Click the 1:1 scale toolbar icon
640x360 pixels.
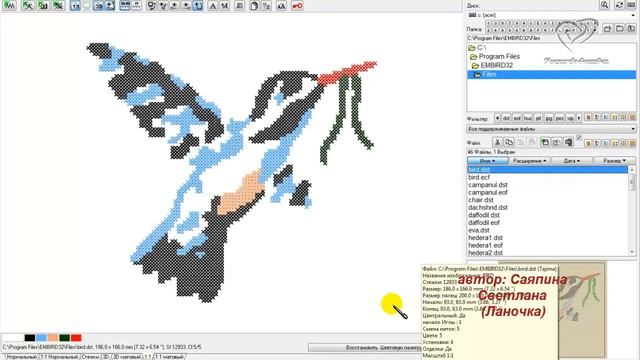75,6
